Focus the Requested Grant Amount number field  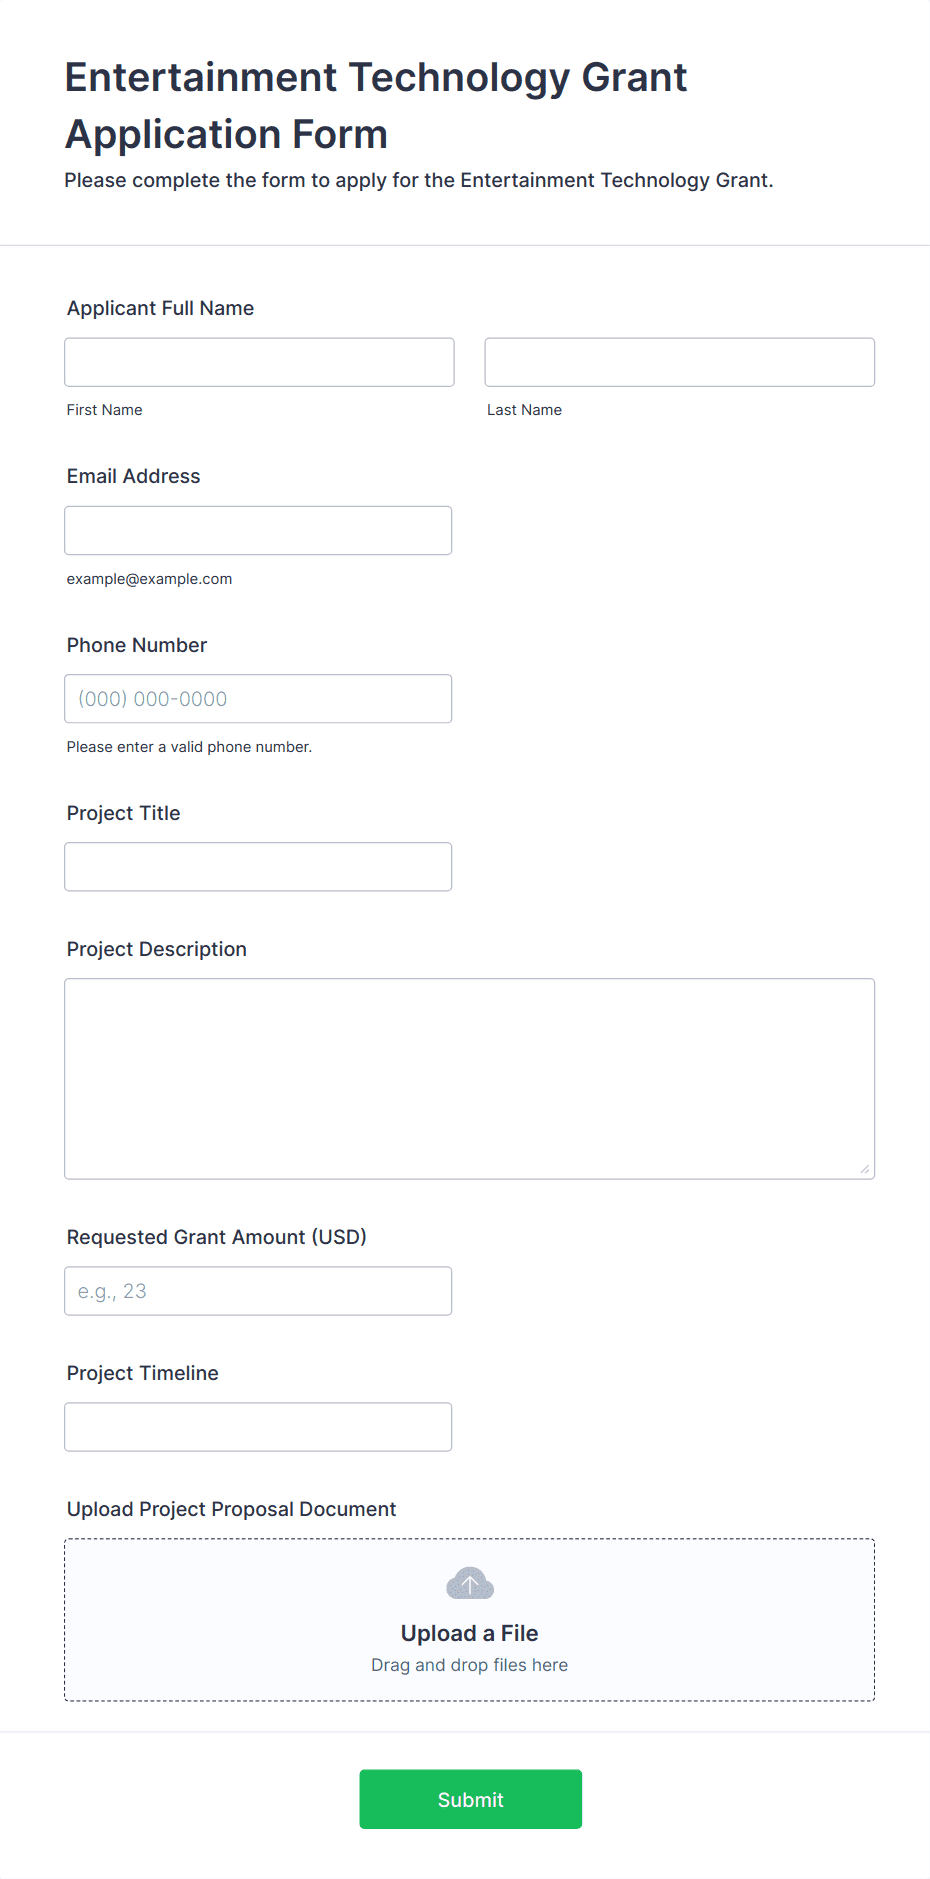258,1291
